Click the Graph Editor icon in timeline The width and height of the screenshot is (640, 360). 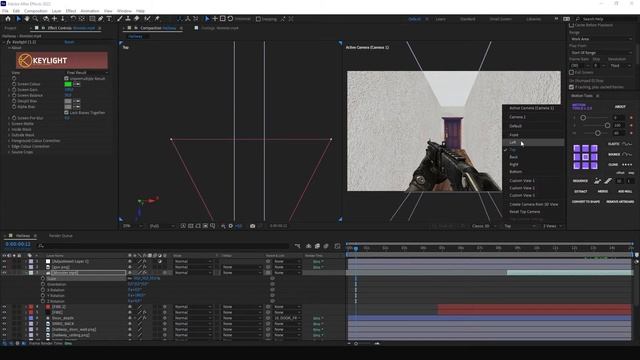click(x=337, y=246)
